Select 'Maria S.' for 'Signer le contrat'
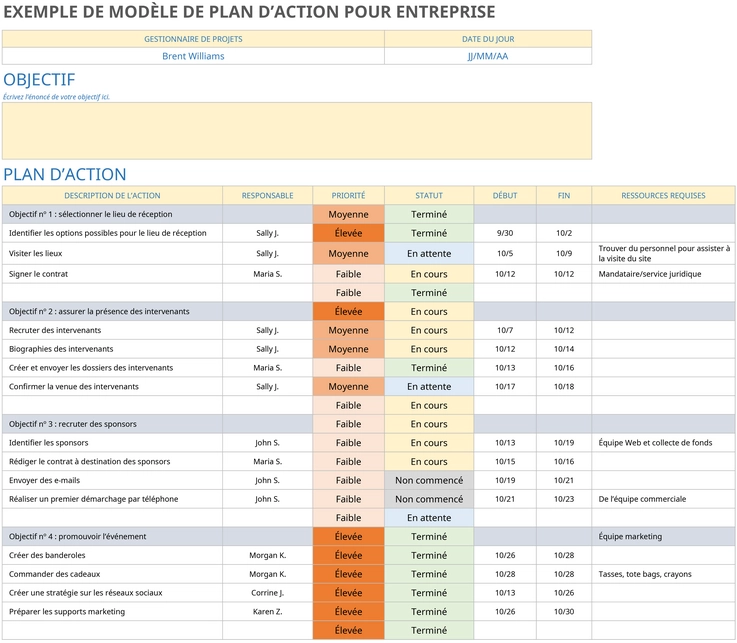The height and width of the screenshot is (643, 737). (267, 274)
